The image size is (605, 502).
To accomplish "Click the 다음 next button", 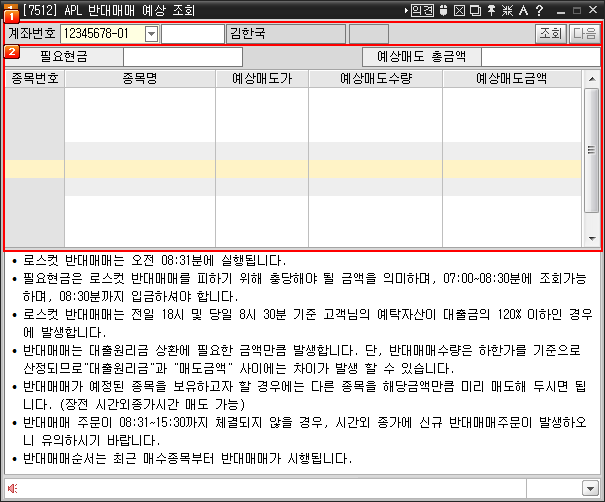I will pyautogui.click(x=585, y=34).
